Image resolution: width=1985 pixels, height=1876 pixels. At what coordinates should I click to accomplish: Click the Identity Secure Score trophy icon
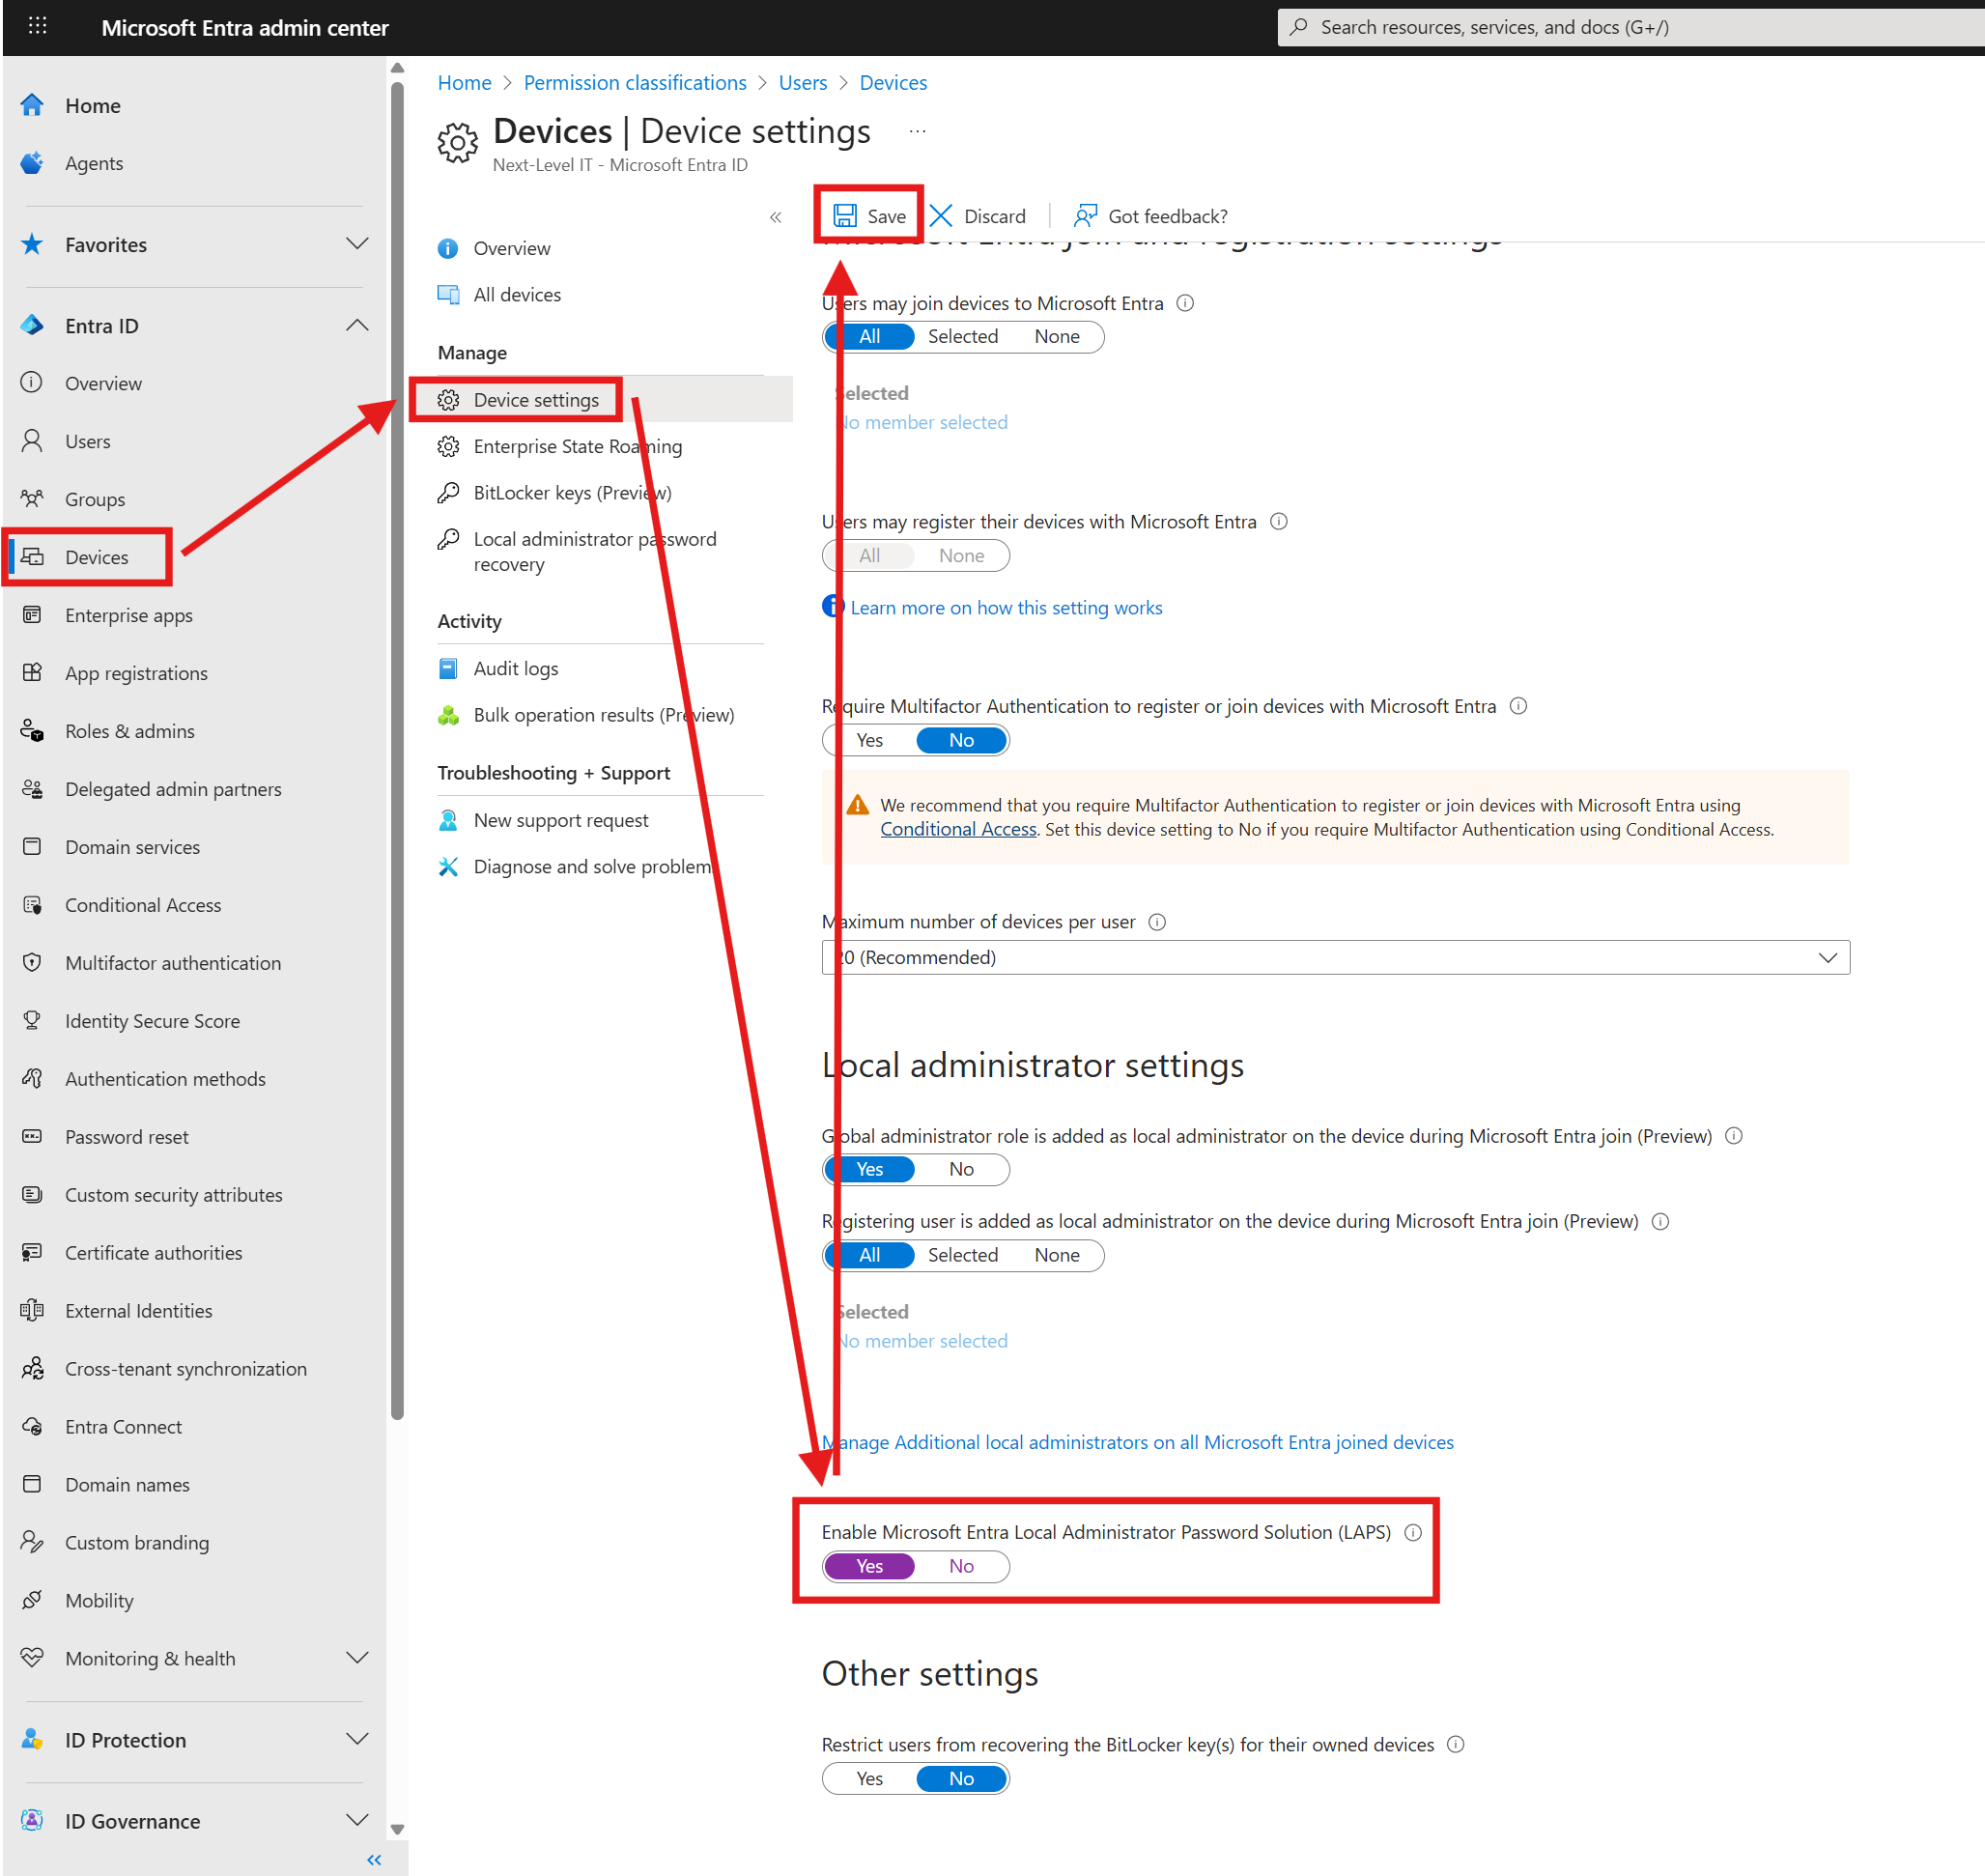pyautogui.click(x=32, y=1021)
